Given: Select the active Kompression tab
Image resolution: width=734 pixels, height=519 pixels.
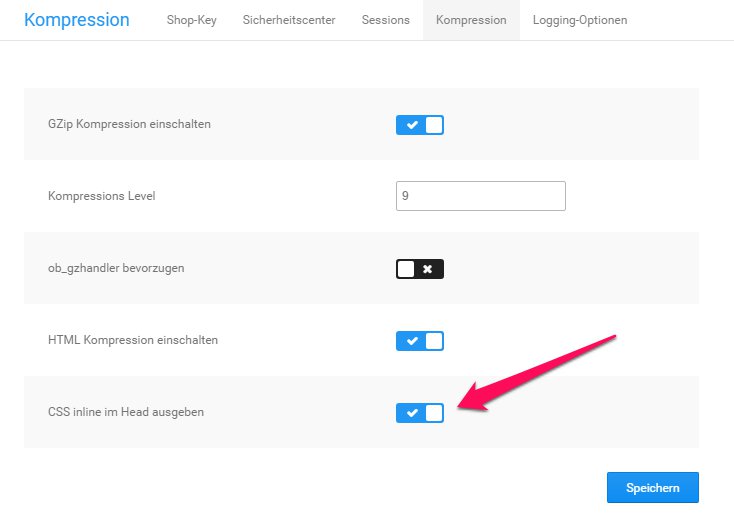Looking at the screenshot, I should (471, 20).
